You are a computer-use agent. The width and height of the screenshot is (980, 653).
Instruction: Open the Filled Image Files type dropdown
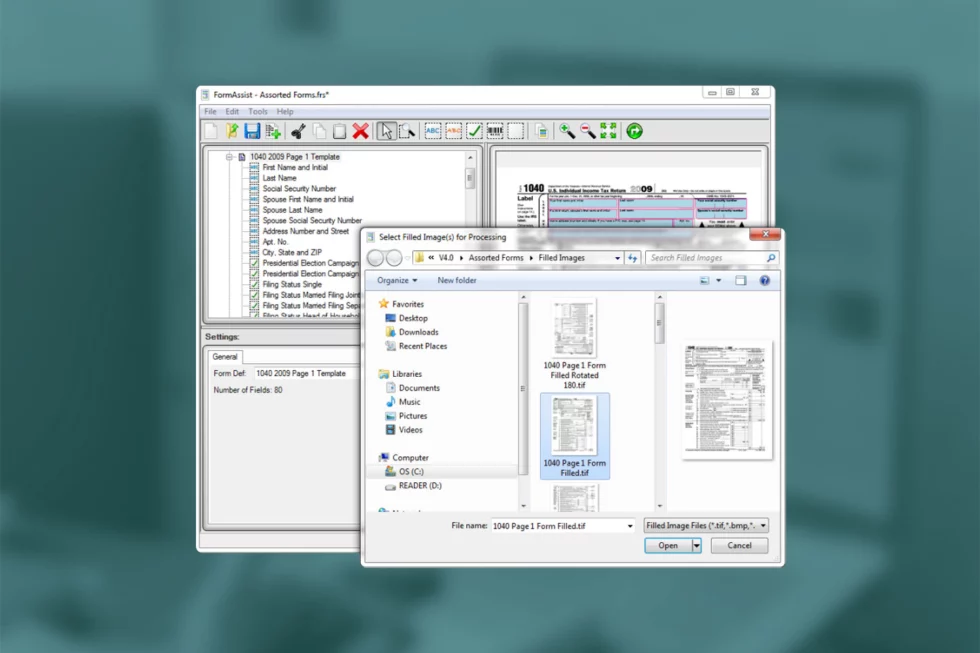pyautogui.click(x=706, y=525)
